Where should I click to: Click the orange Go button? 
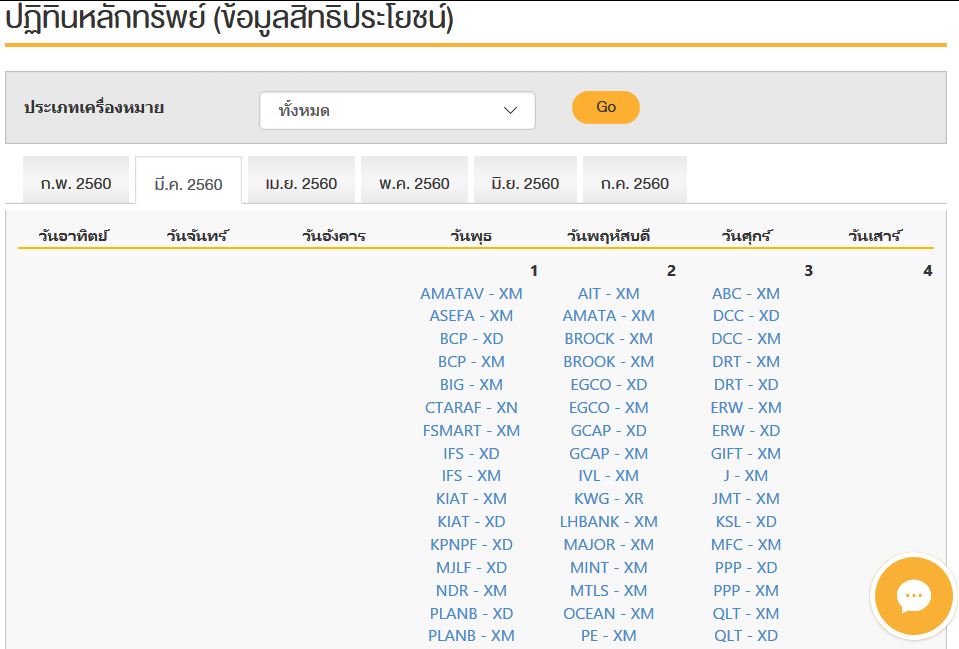pos(605,107)
